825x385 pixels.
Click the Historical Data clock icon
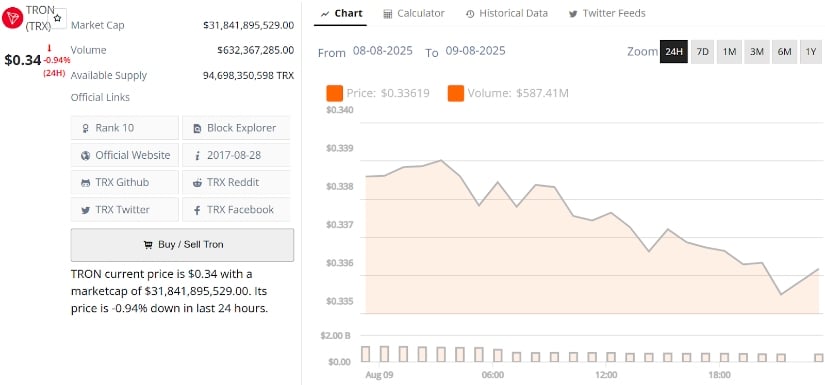click(x=470, y=14)
